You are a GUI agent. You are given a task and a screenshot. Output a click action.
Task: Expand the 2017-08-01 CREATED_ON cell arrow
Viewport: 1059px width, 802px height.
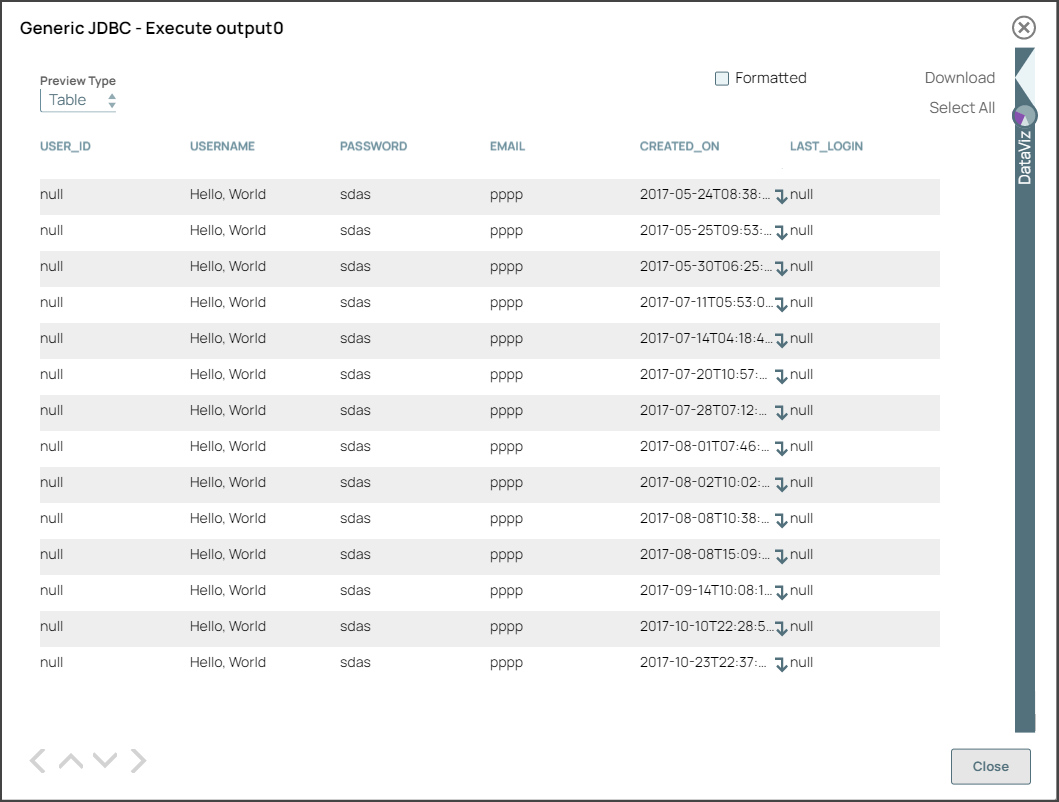781,448
